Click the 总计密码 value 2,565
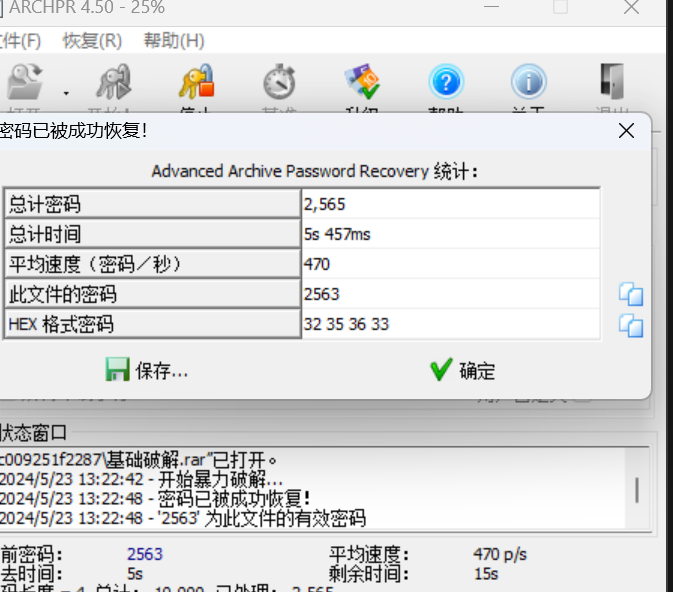The image size is (673, 592). pyautogui.click(x=451, y=204)
